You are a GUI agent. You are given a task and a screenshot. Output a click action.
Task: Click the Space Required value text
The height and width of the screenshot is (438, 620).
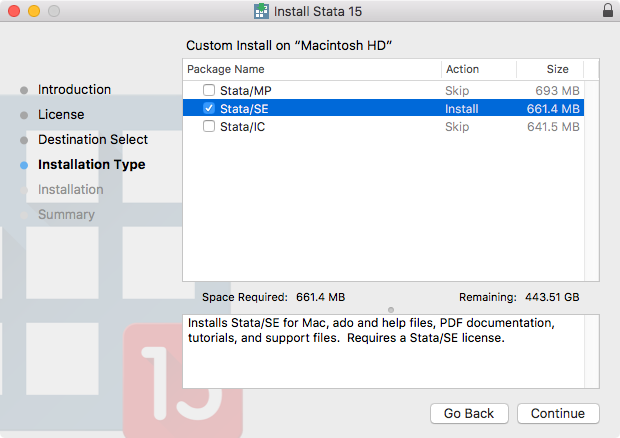pyautogui.click(x=320, y=297)
